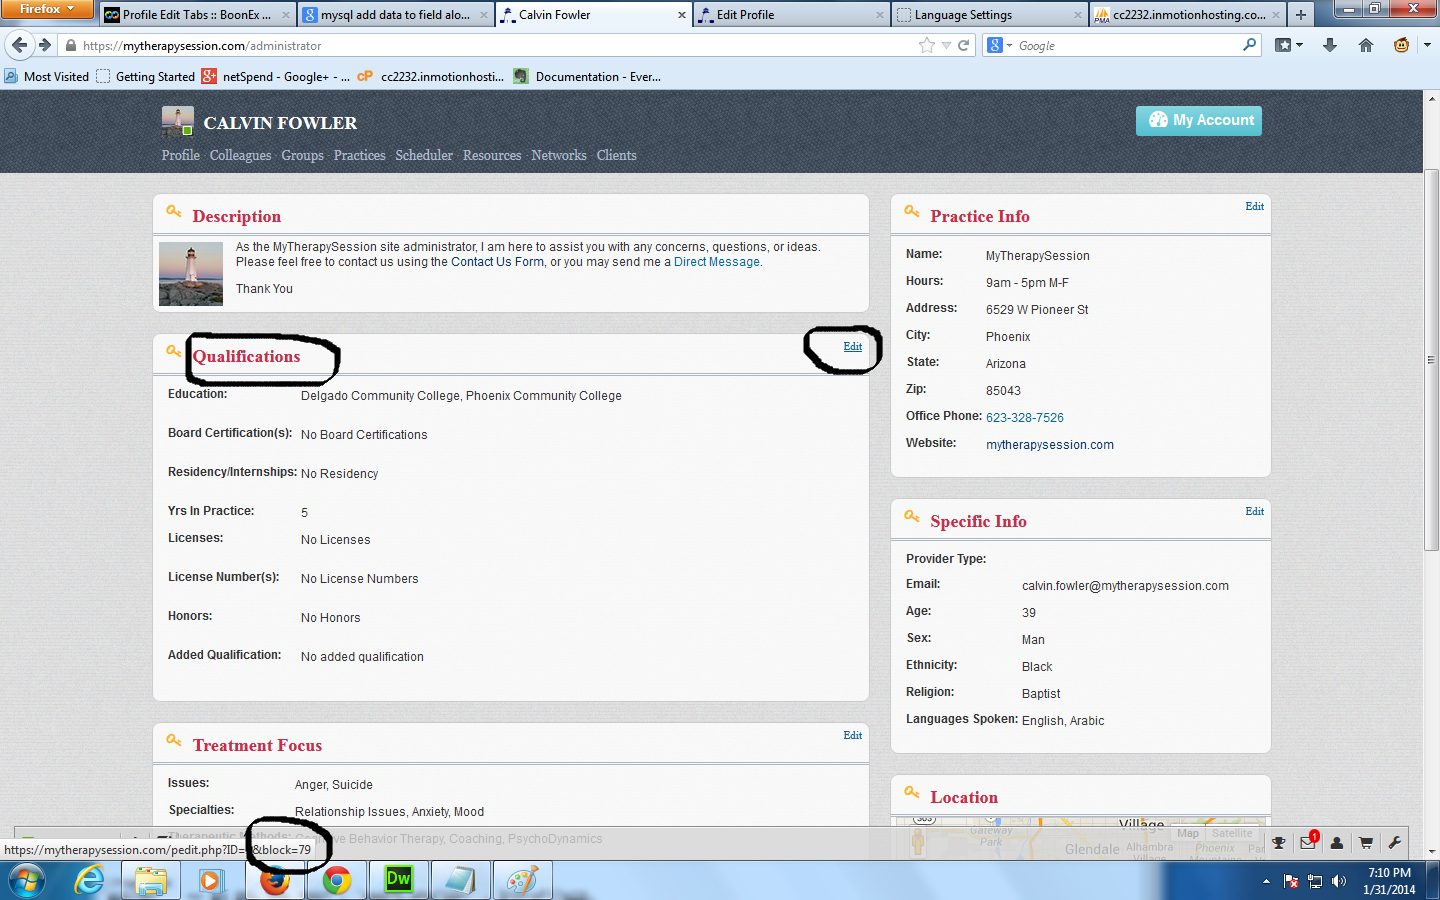This screenshot has width=1440, height=900.
Task: Show hidden system tray icons
Action: pyautogui.click(x=1266, y=881)
